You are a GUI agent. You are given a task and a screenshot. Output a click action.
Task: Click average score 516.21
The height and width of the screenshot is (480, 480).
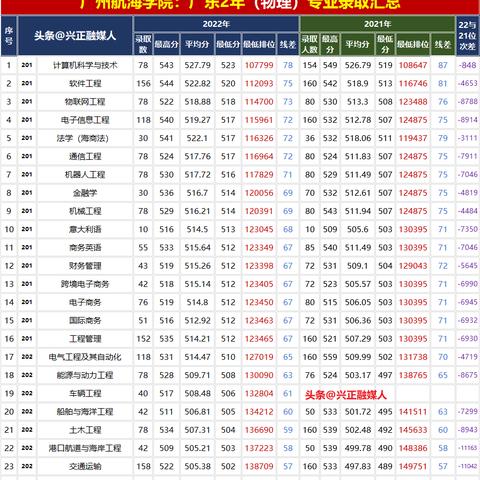(x=197, y=211)
